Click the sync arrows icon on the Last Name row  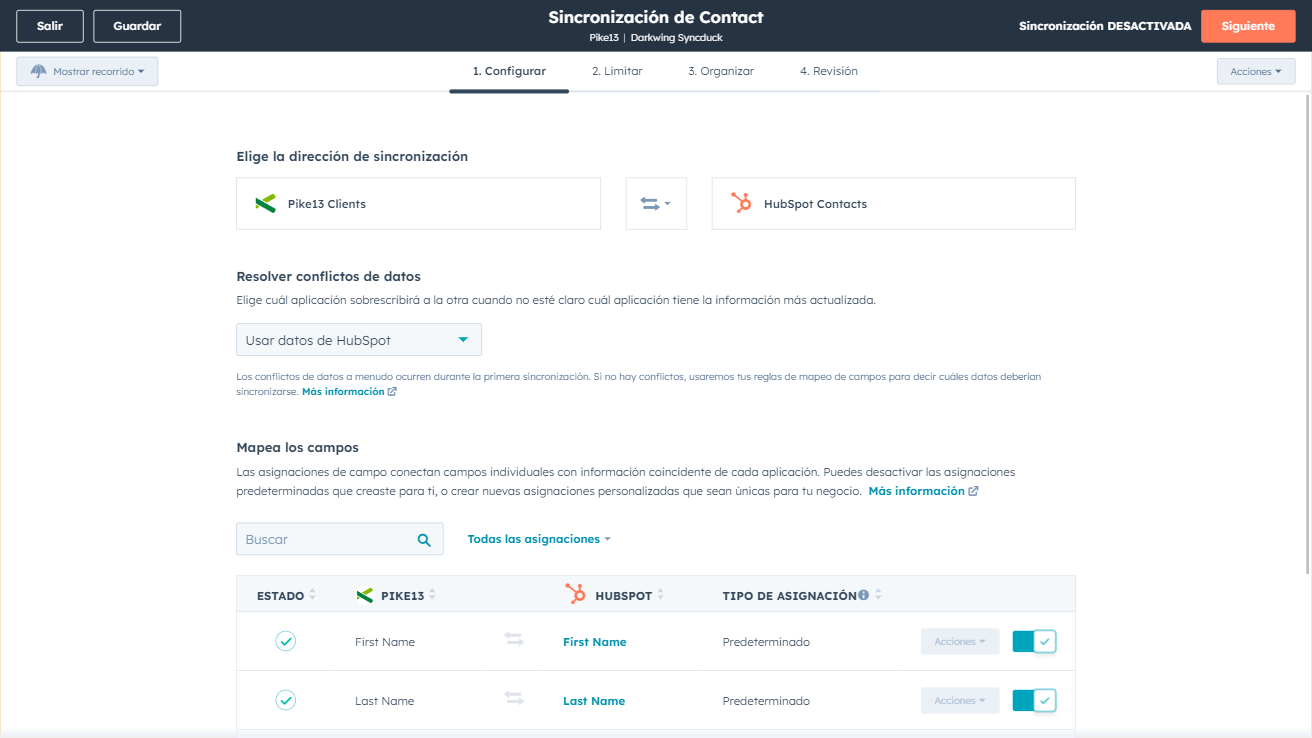tap(513, 700)
